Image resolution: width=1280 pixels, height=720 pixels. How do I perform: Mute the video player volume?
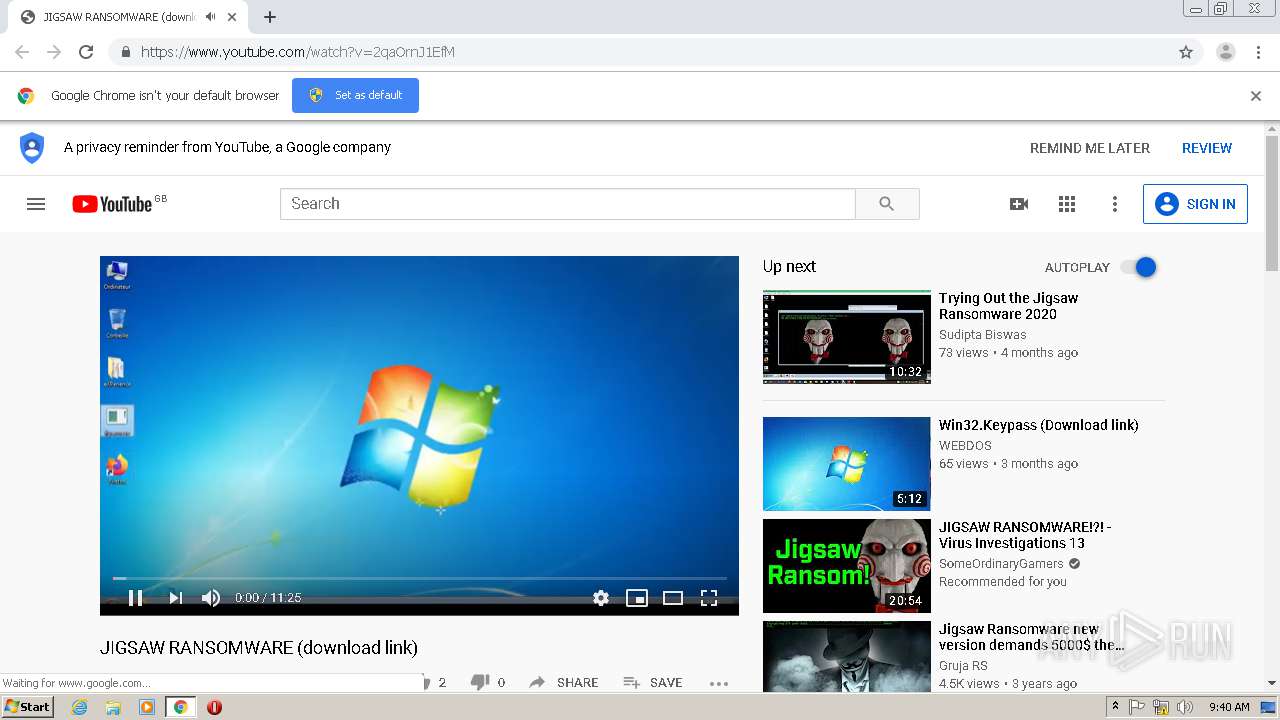[211, 598]
